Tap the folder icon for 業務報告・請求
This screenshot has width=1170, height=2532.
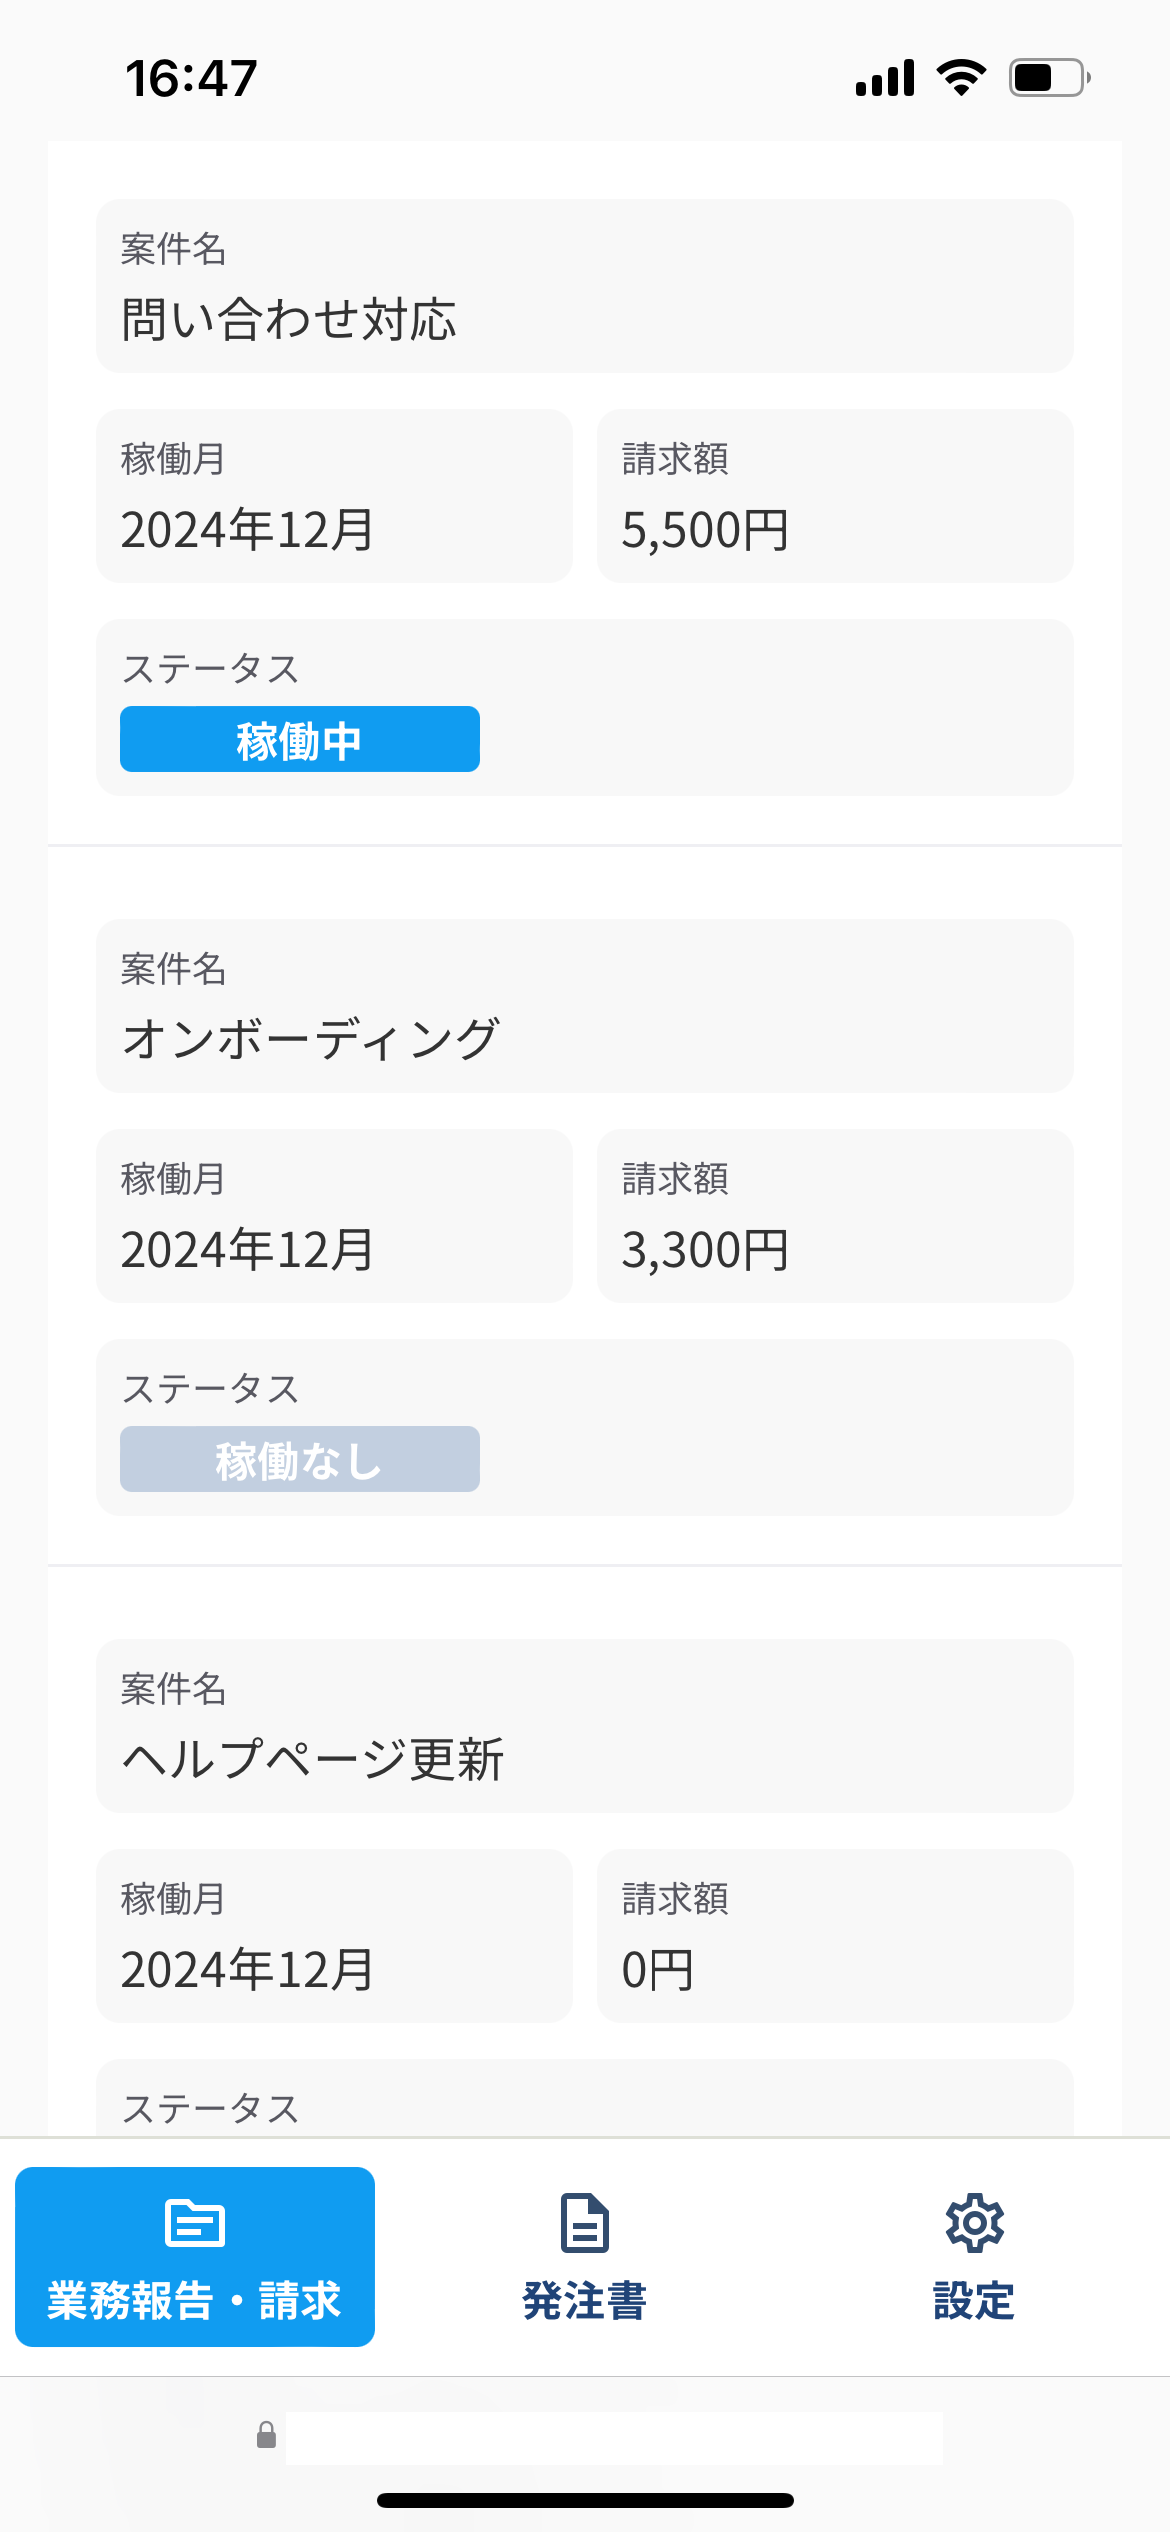point(195,2222)
